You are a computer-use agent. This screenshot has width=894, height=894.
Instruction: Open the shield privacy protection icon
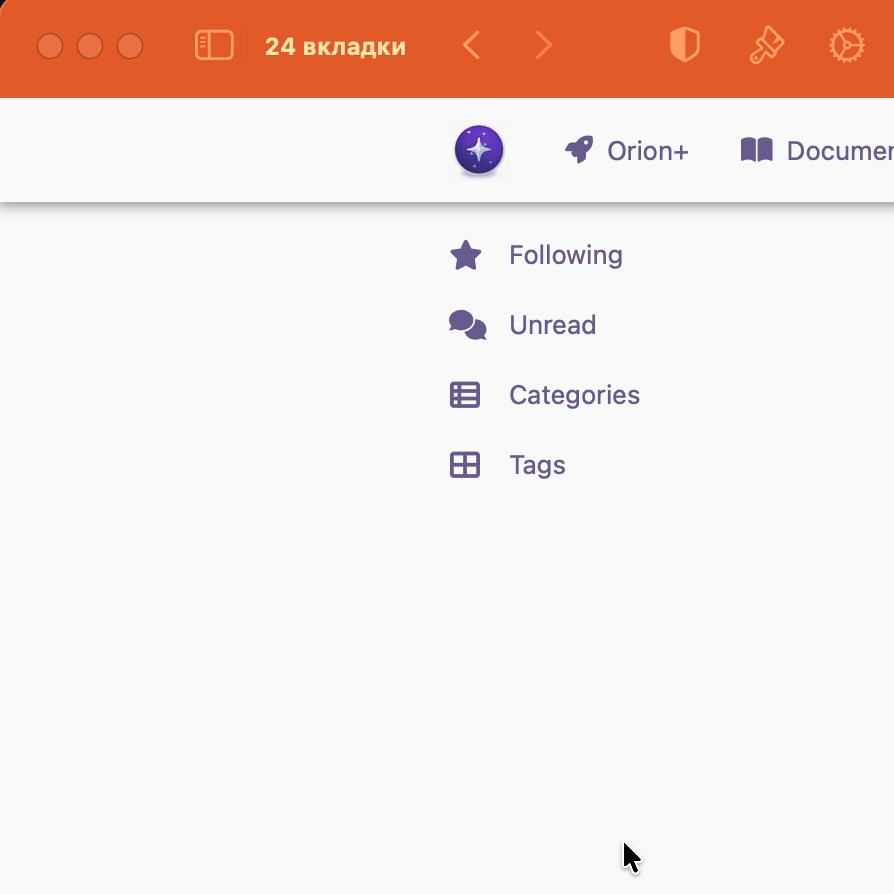(x=684, y=45)
